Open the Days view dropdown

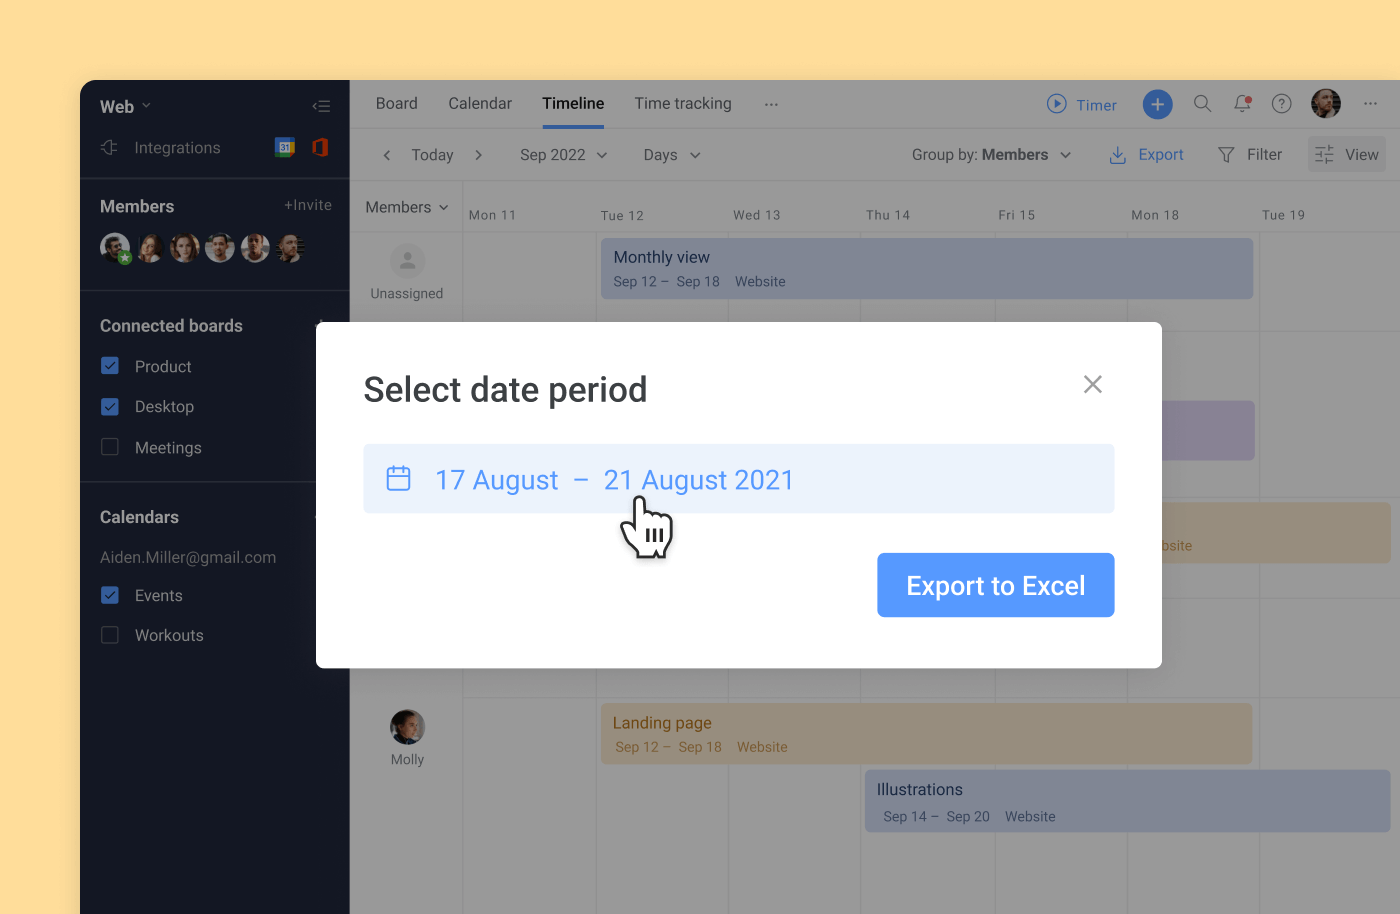point(670,155)
